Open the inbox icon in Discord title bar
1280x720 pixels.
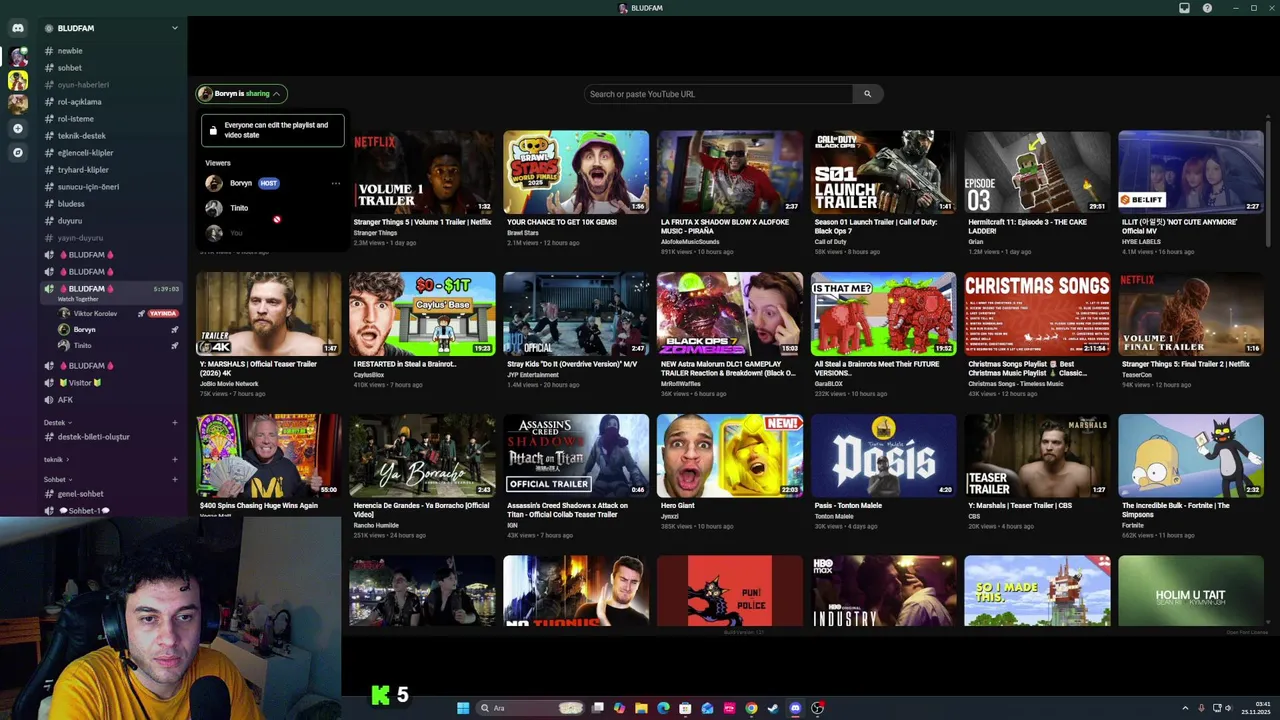[x=1184, y=8]
